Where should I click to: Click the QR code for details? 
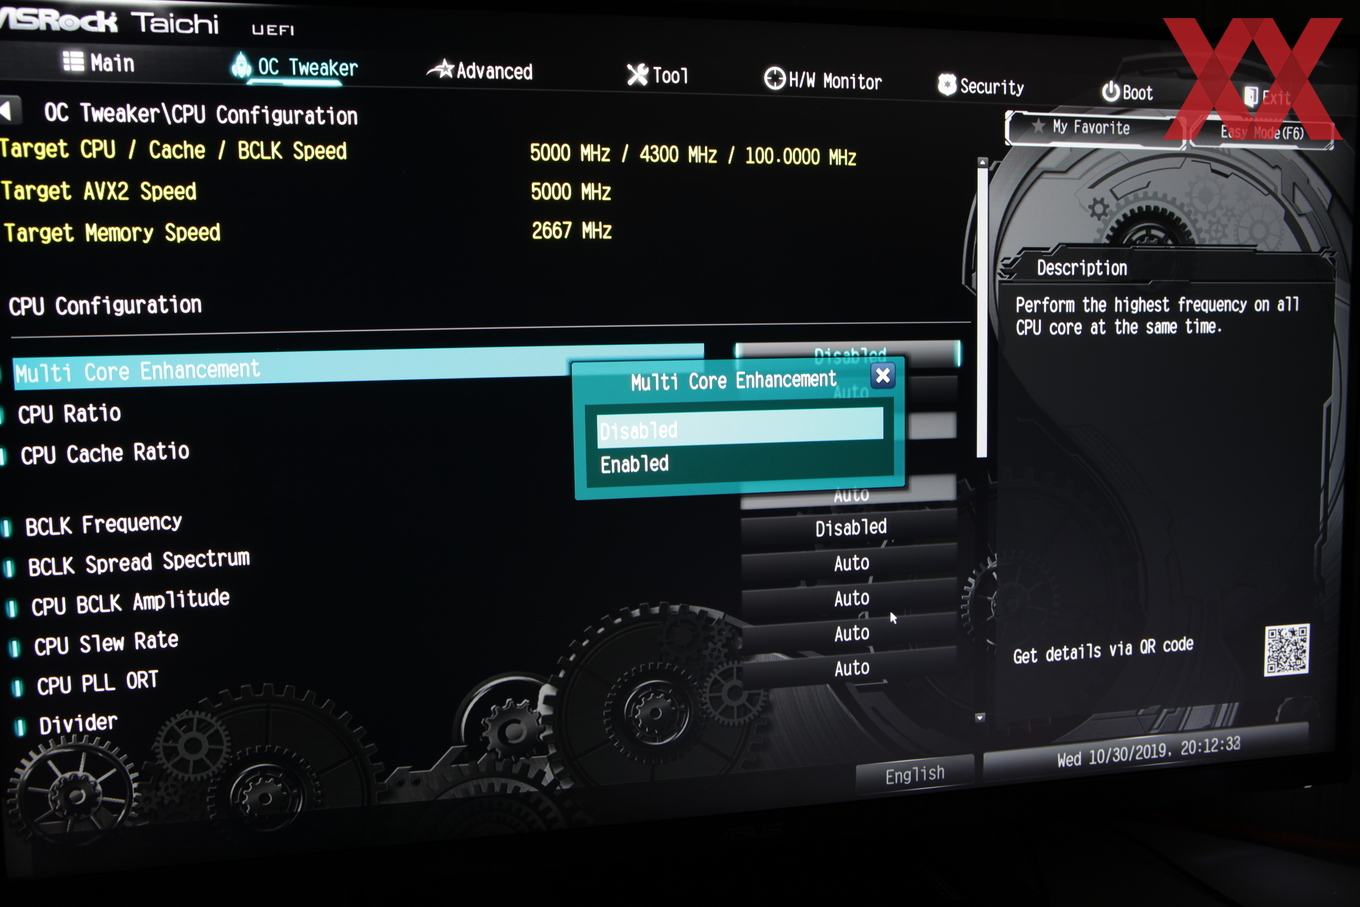pos(1287,650)
